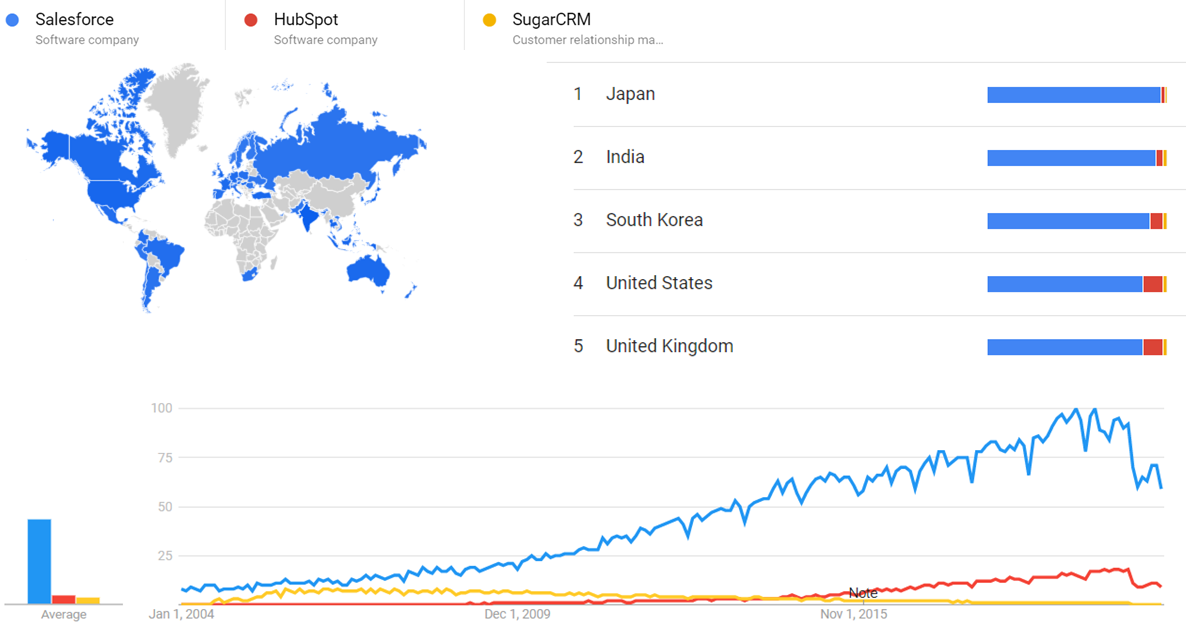The image size is (1186, 625).
Task: Click the blue Salesforce average bar
Action: coord(39,561)
